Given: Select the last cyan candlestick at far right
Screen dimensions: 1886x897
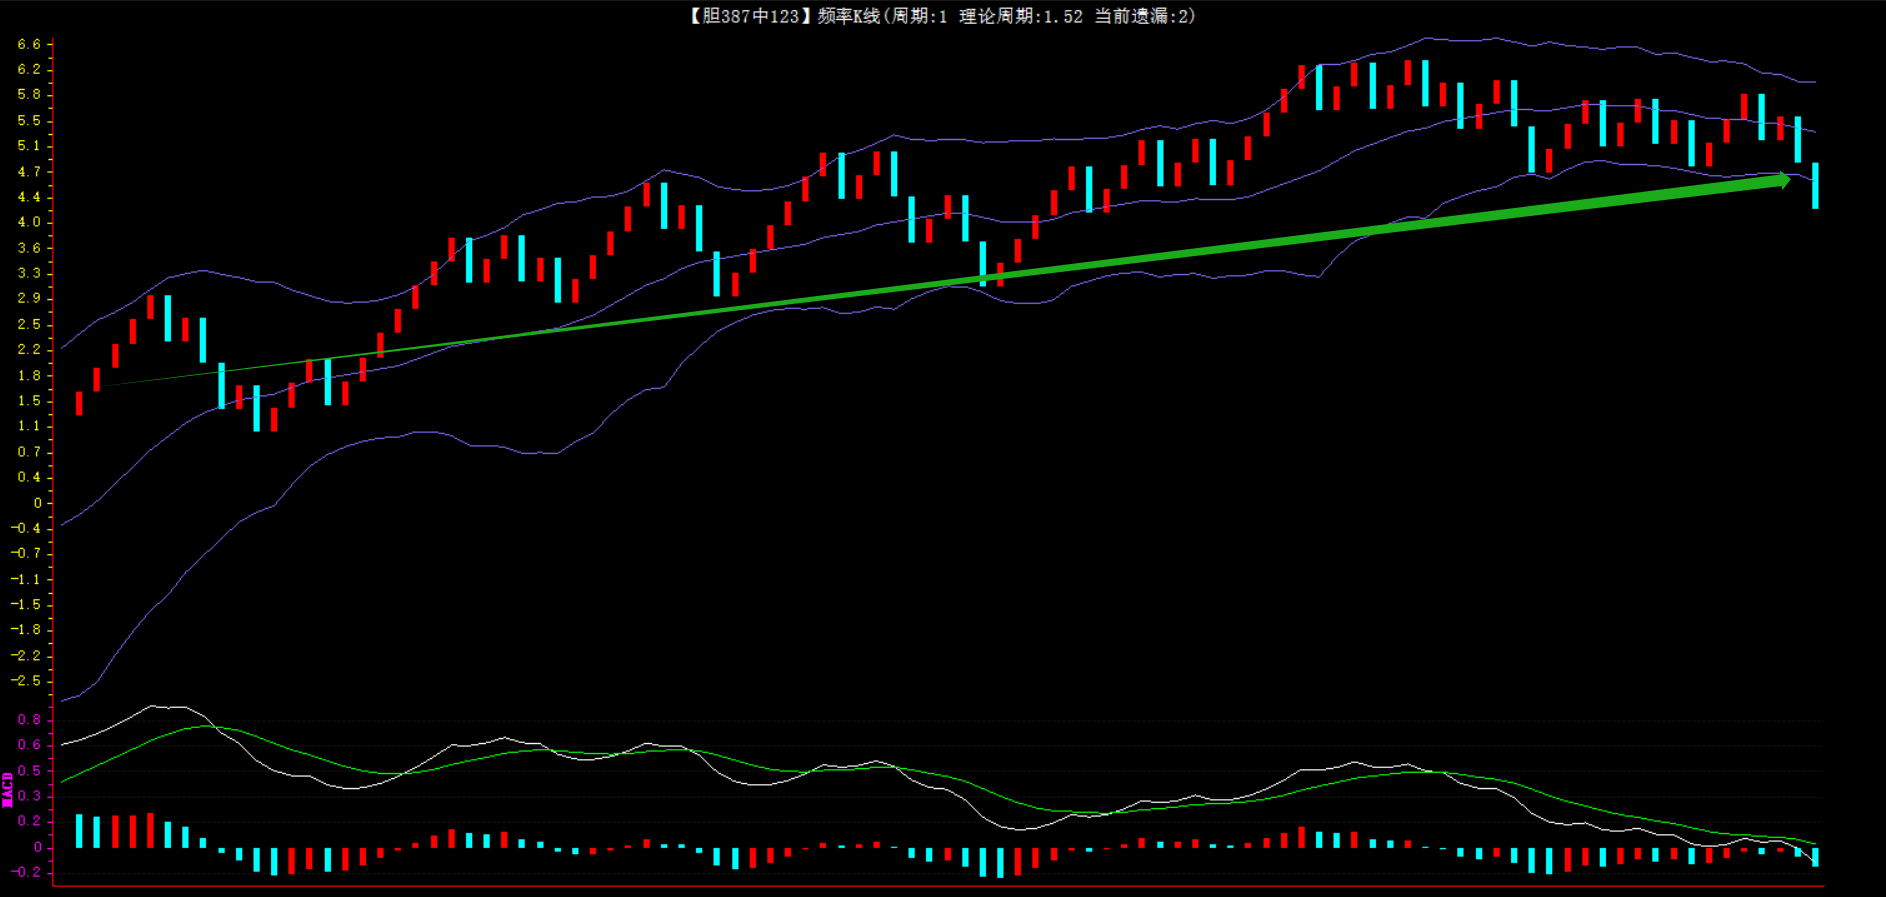Looking at the screenshot, I should pos(1815,185).
